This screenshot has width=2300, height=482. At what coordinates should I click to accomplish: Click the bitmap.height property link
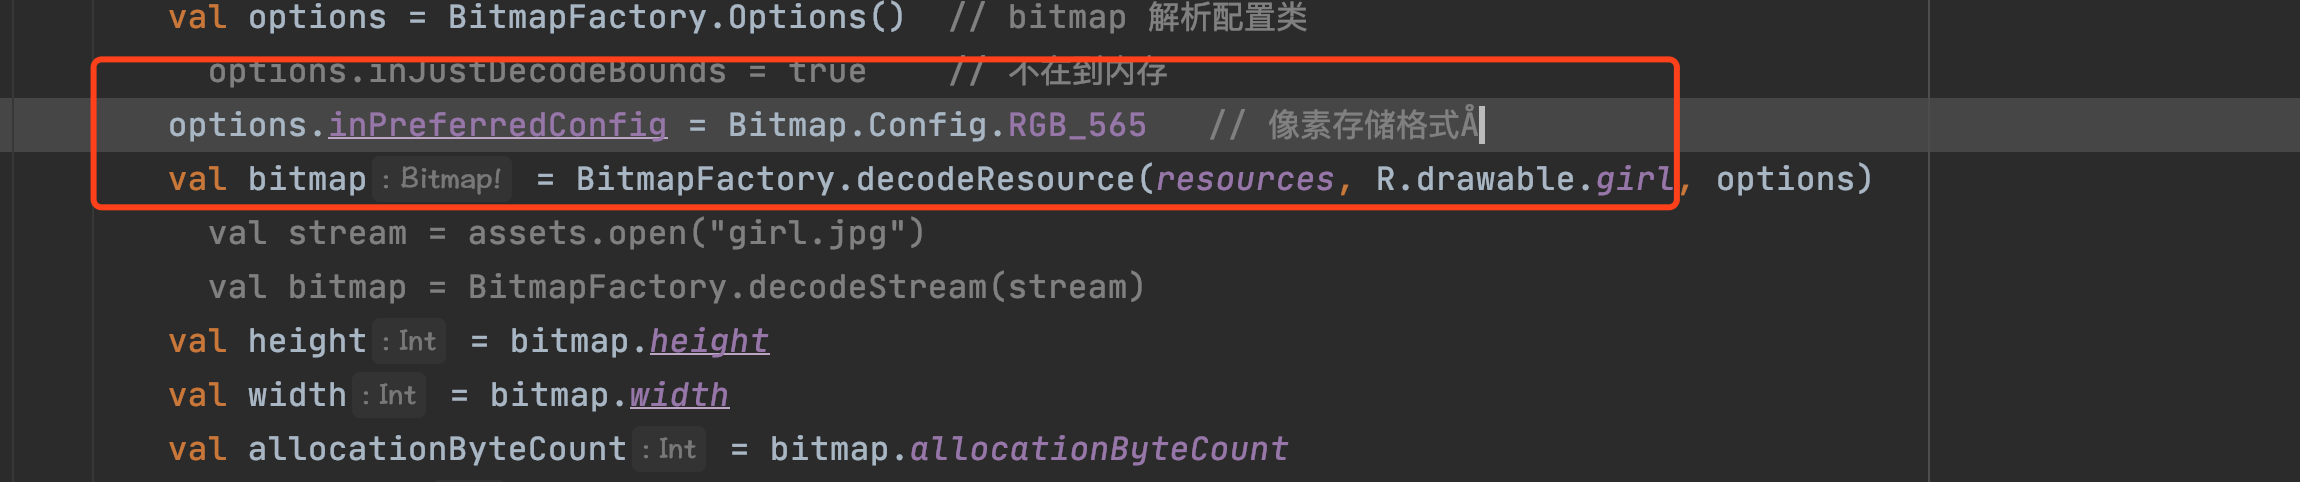[x=709, y=341]
